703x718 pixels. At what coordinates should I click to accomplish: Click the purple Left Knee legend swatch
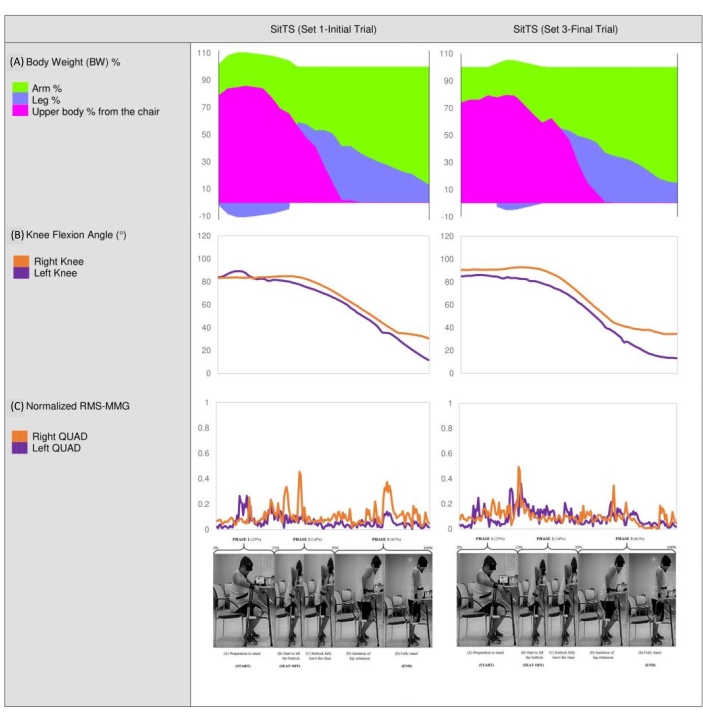pyautogui.click(x=21, y=273)
